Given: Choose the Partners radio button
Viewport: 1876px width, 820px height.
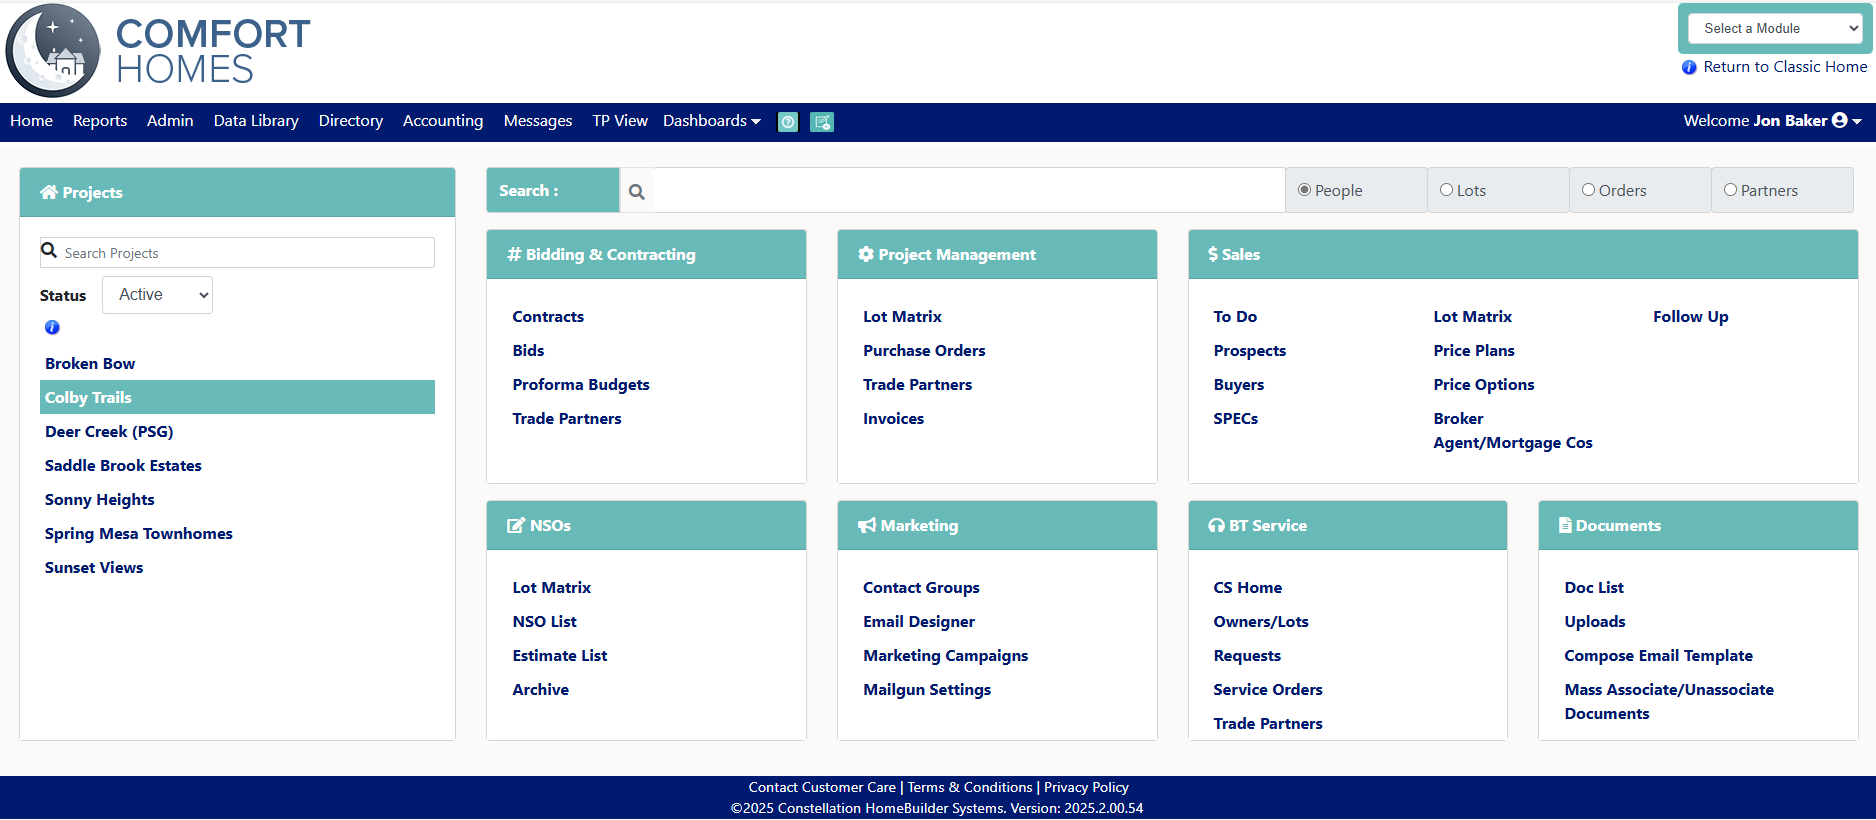Looking at the screenshot, I should (1730, 190).
